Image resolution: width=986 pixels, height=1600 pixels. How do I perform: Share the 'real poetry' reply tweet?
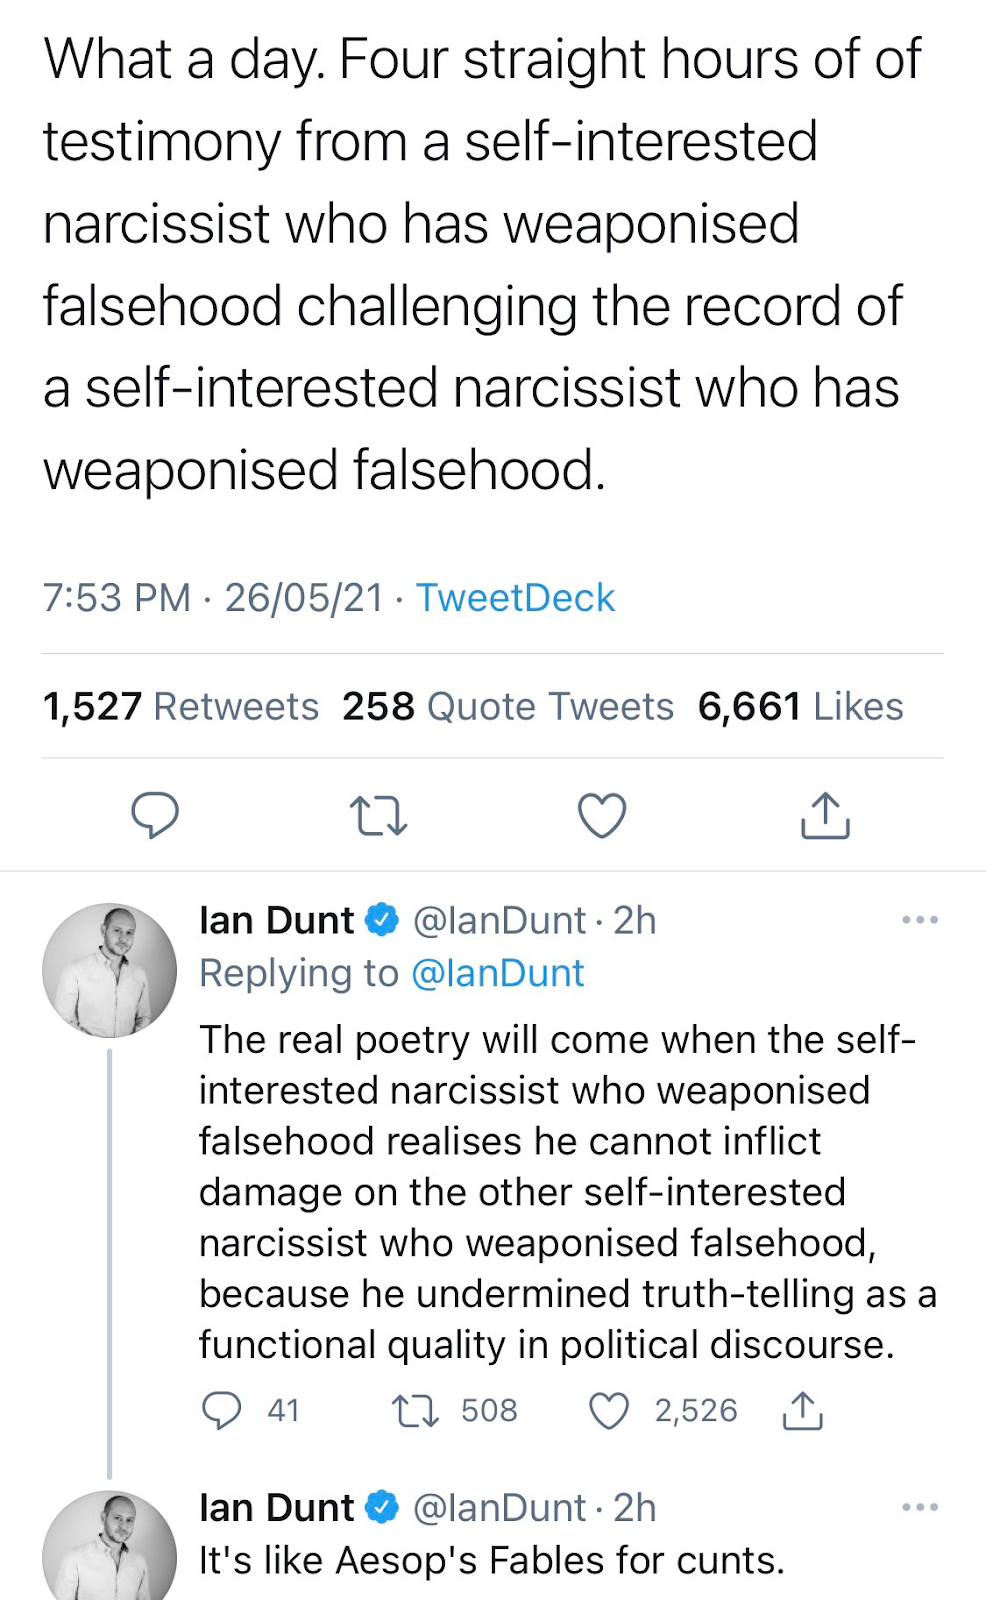tap(802, 1410)
